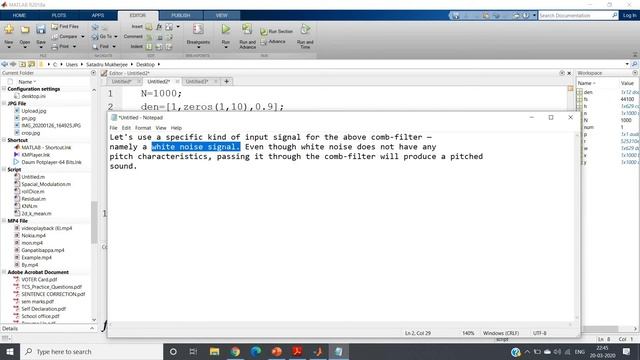Open Notepad Help menu
The image size is (640, 360).
point(176,128)
